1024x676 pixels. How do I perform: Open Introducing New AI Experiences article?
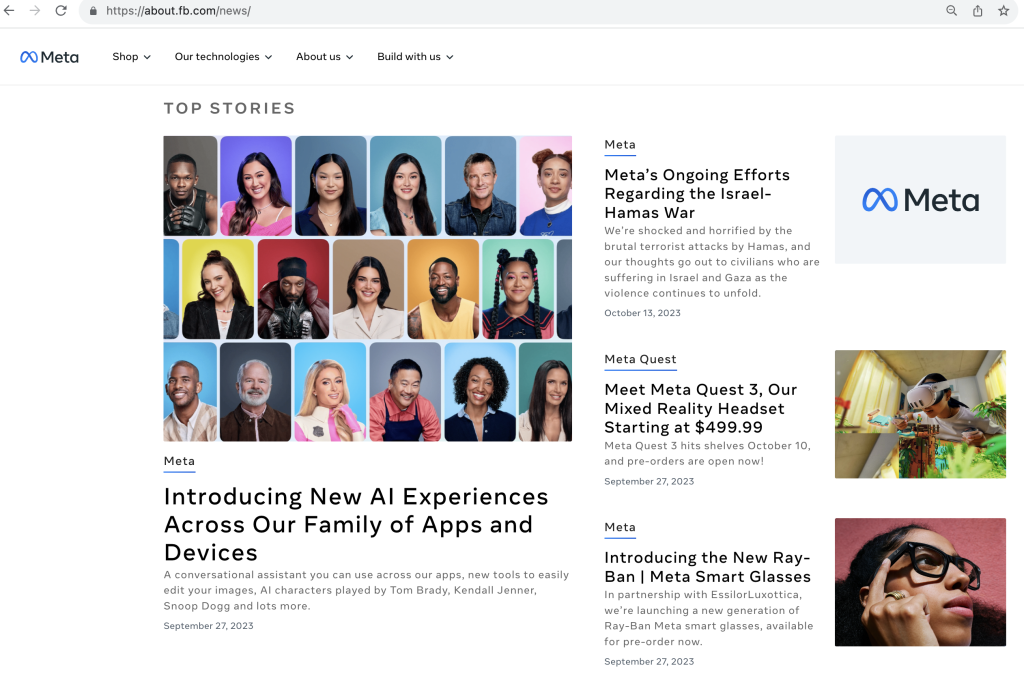pos(356,524)
